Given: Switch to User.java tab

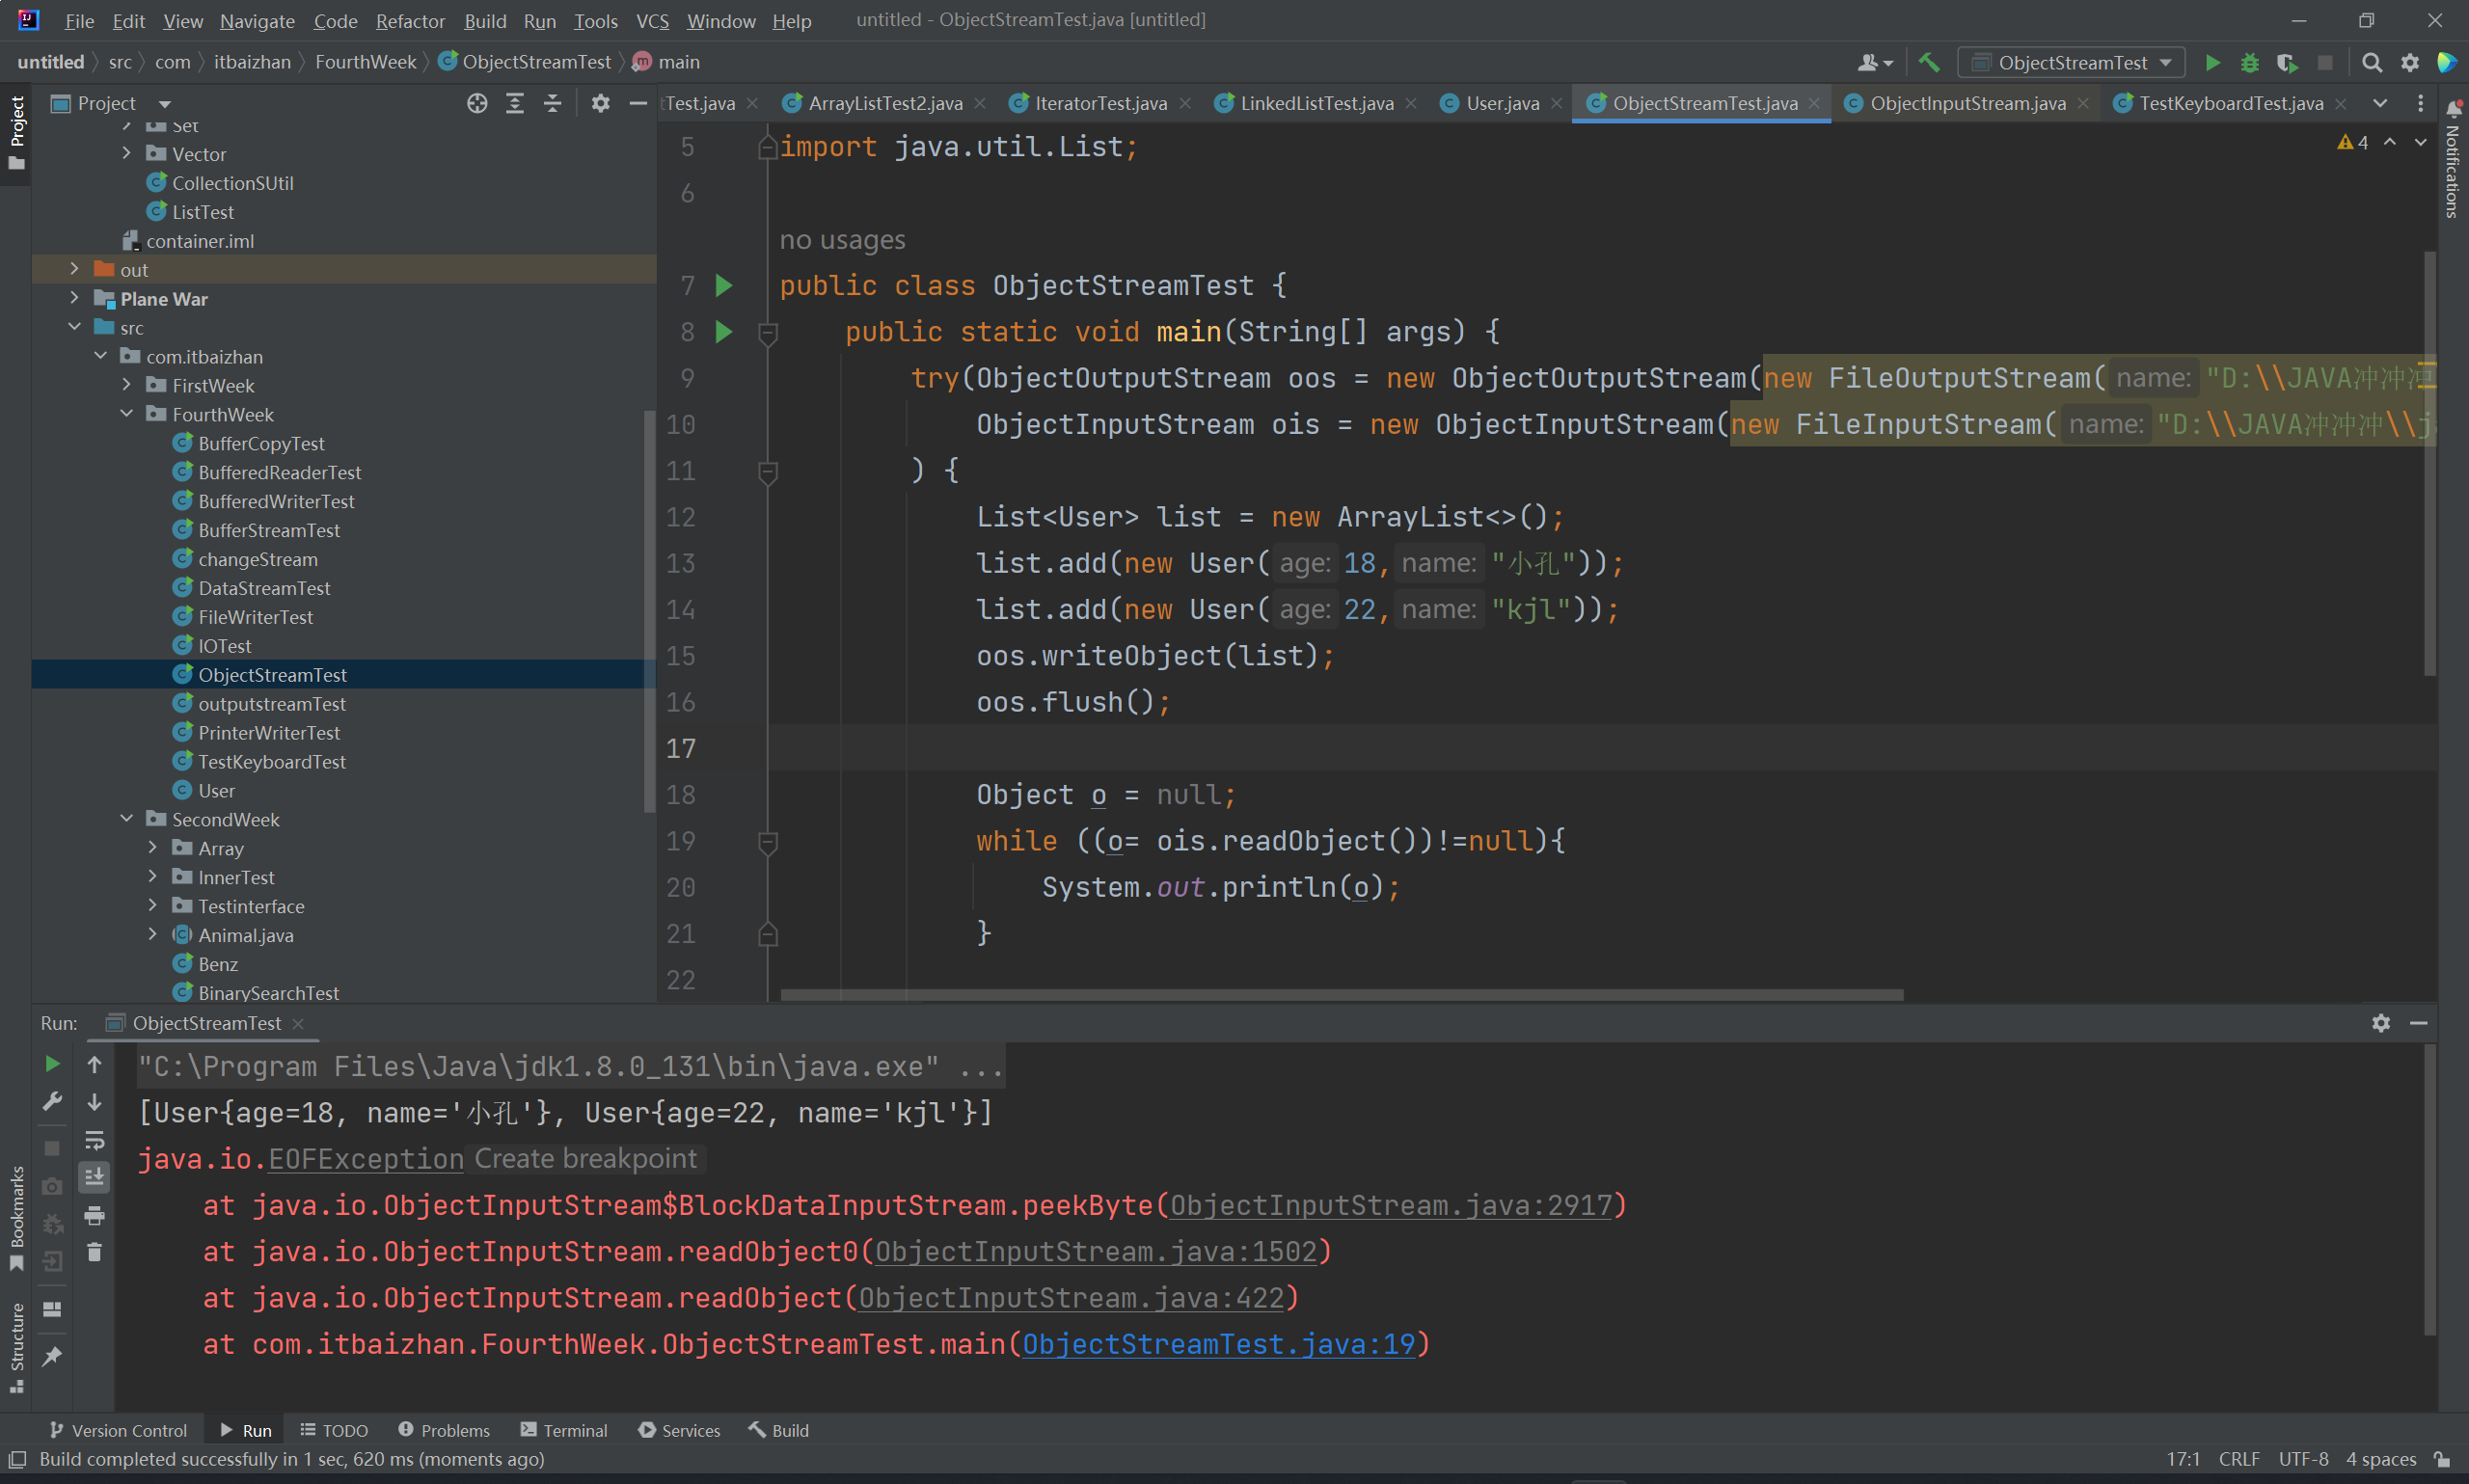Looking at the screenshot, I should tap(1502, 103).
